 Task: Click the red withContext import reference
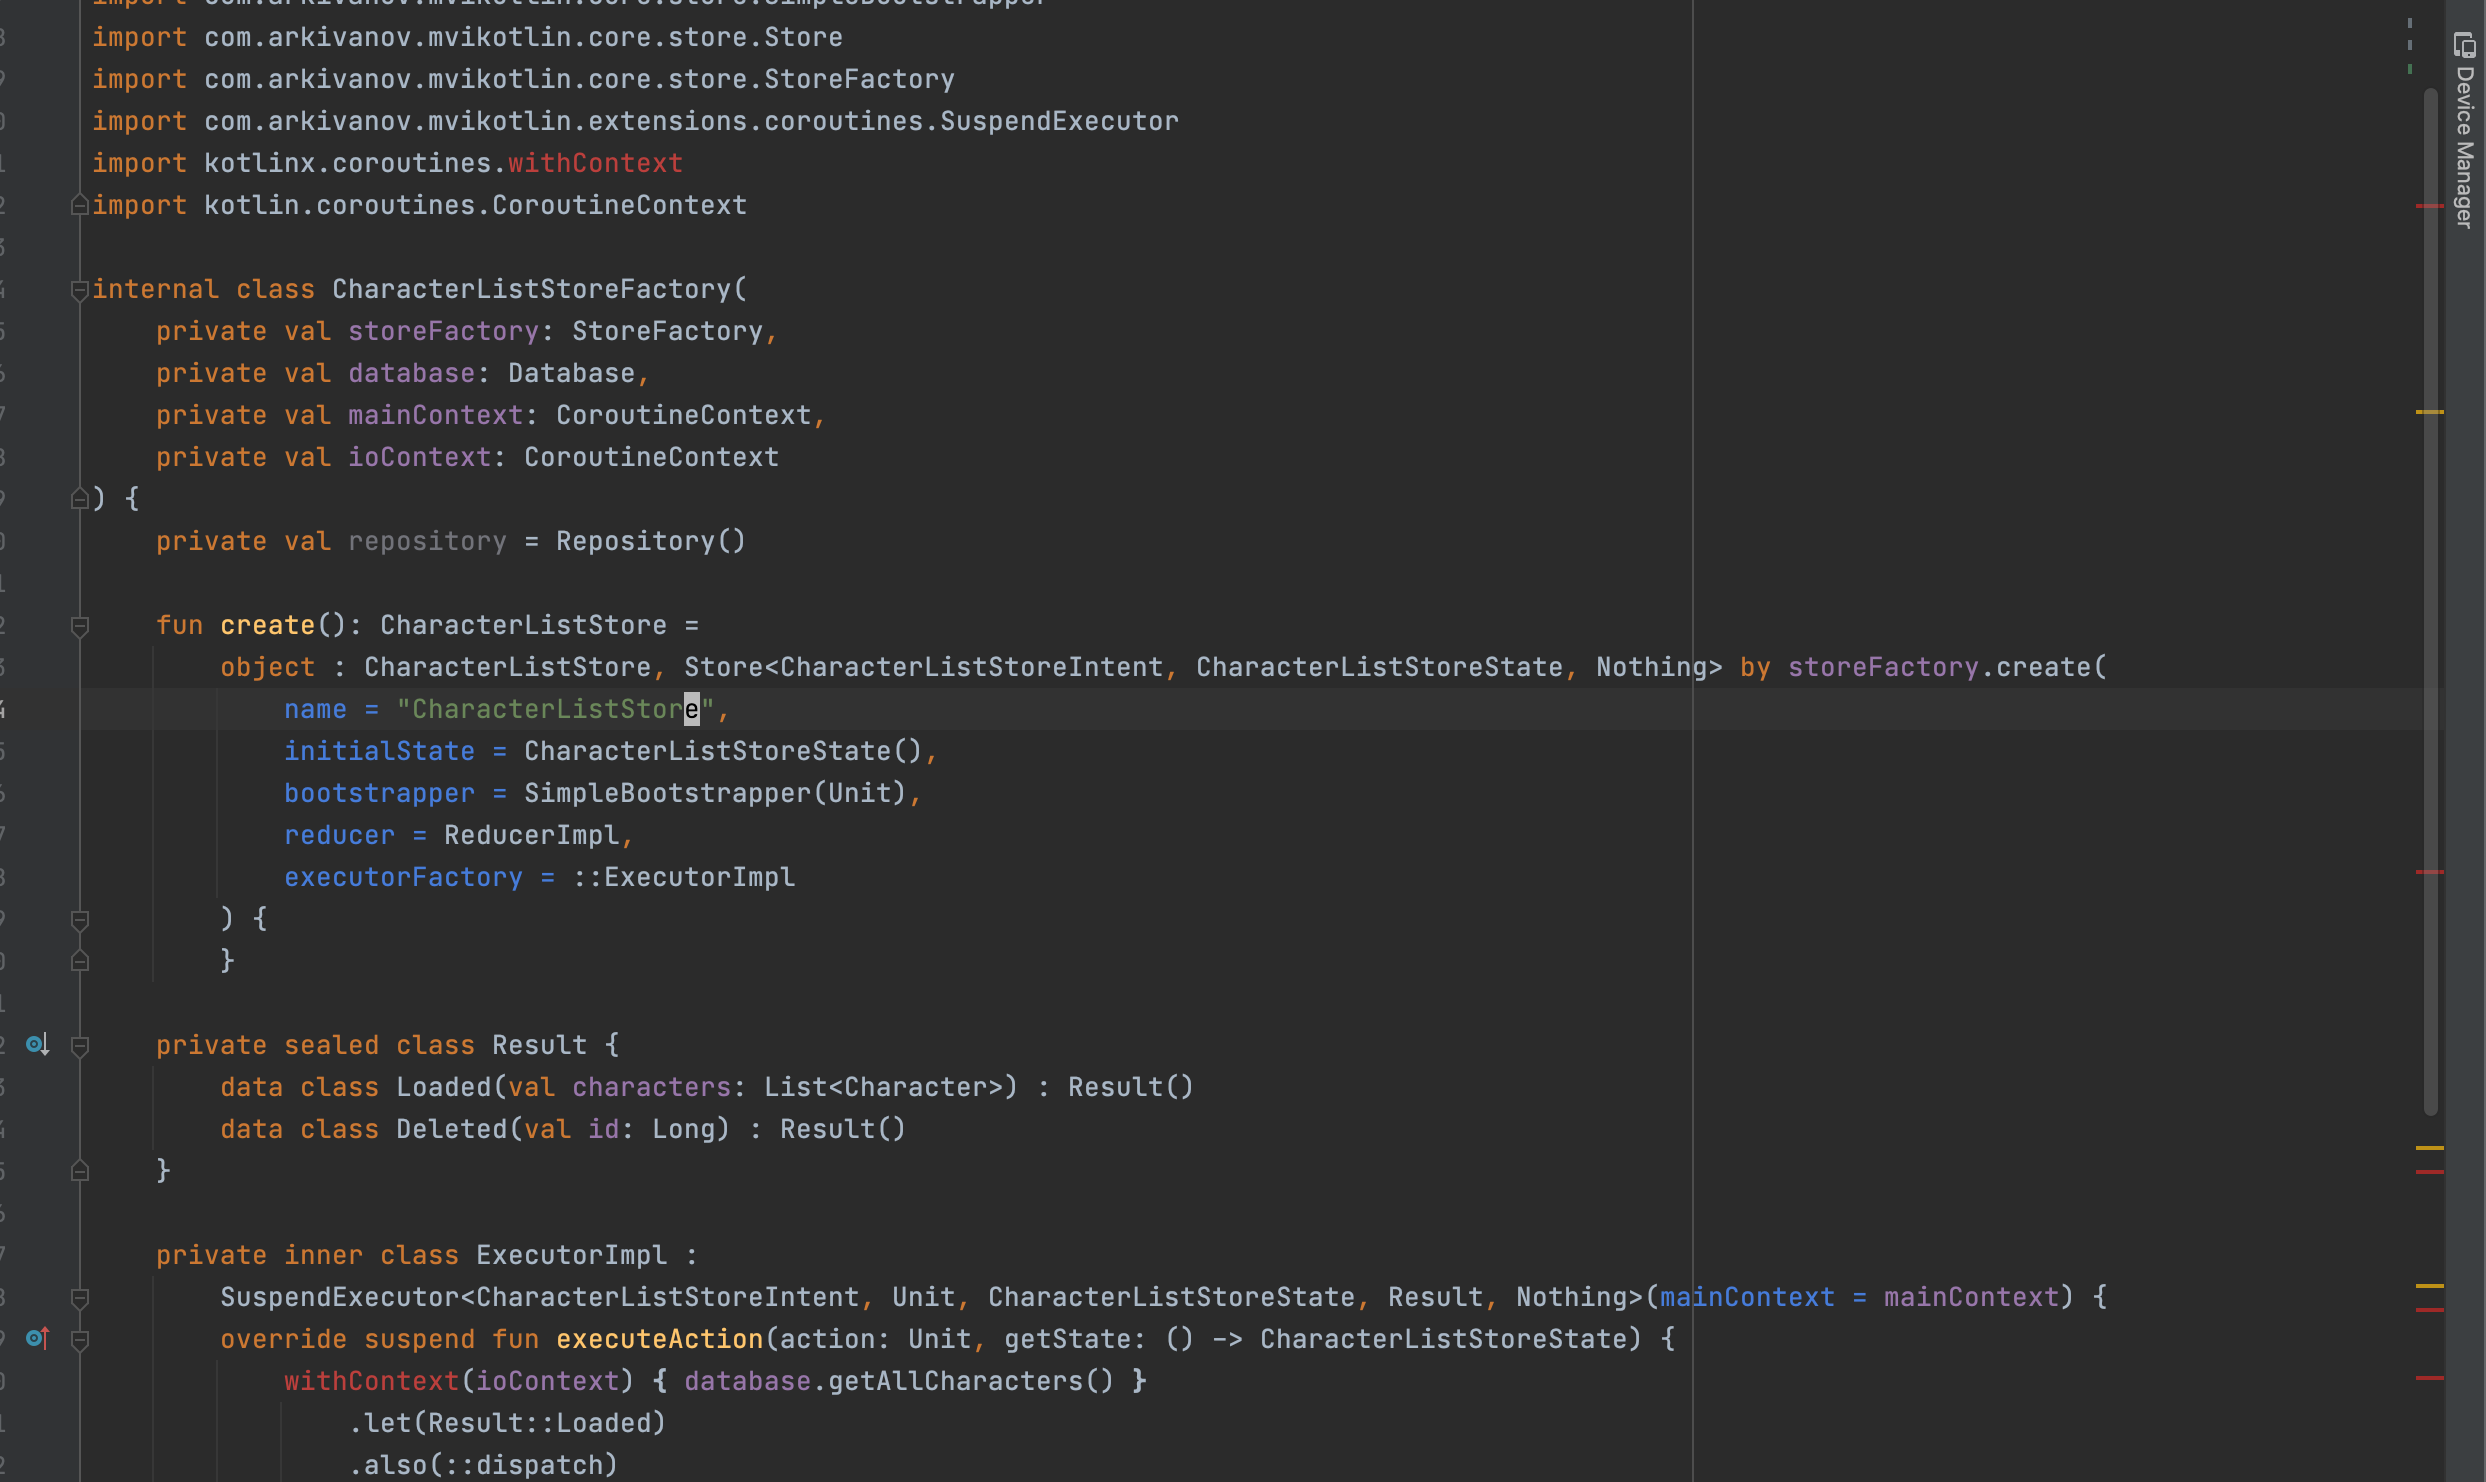pos(595,163)
